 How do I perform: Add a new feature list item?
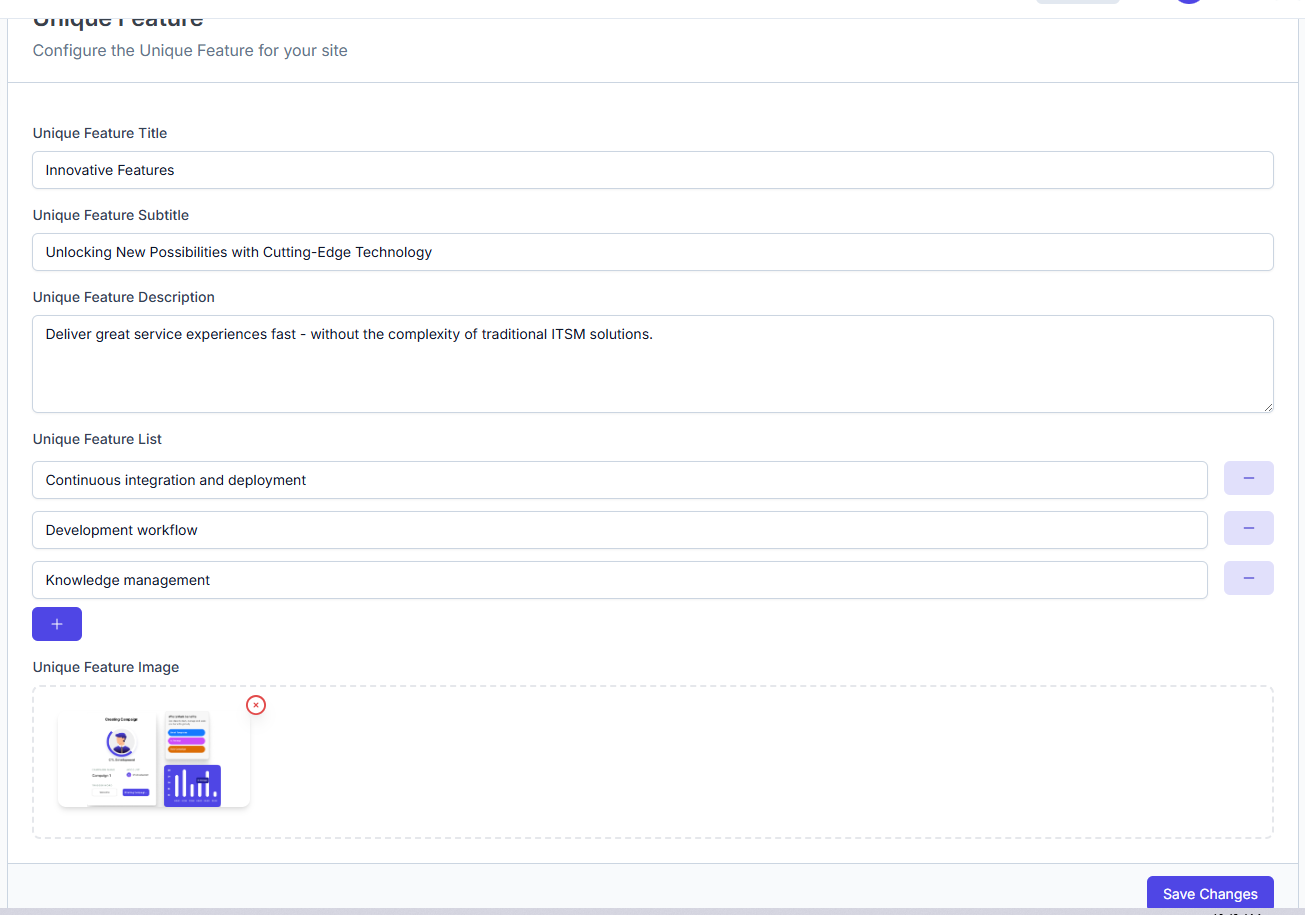click(57, 624)
